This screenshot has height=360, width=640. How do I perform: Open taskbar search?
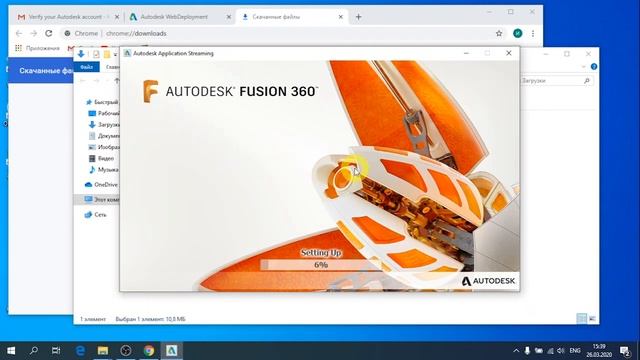click(33, 350)
